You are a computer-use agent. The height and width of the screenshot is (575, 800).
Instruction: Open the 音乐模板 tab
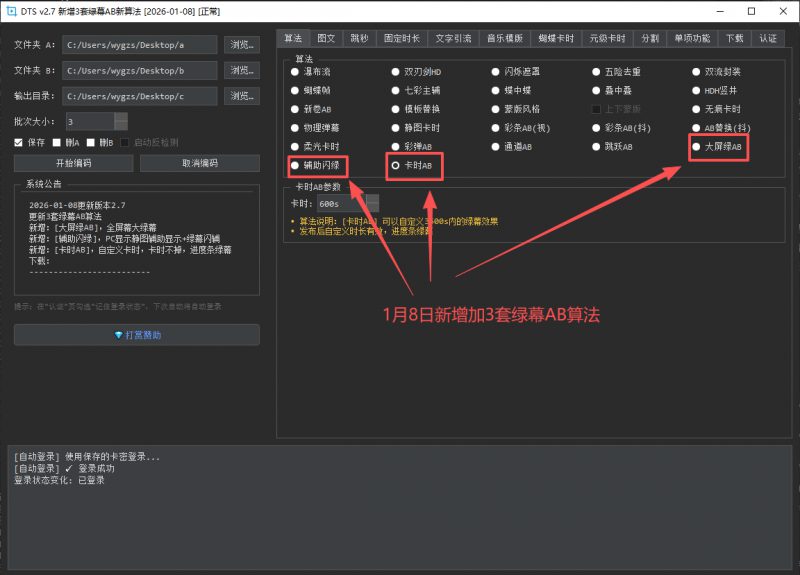point(505,38)
